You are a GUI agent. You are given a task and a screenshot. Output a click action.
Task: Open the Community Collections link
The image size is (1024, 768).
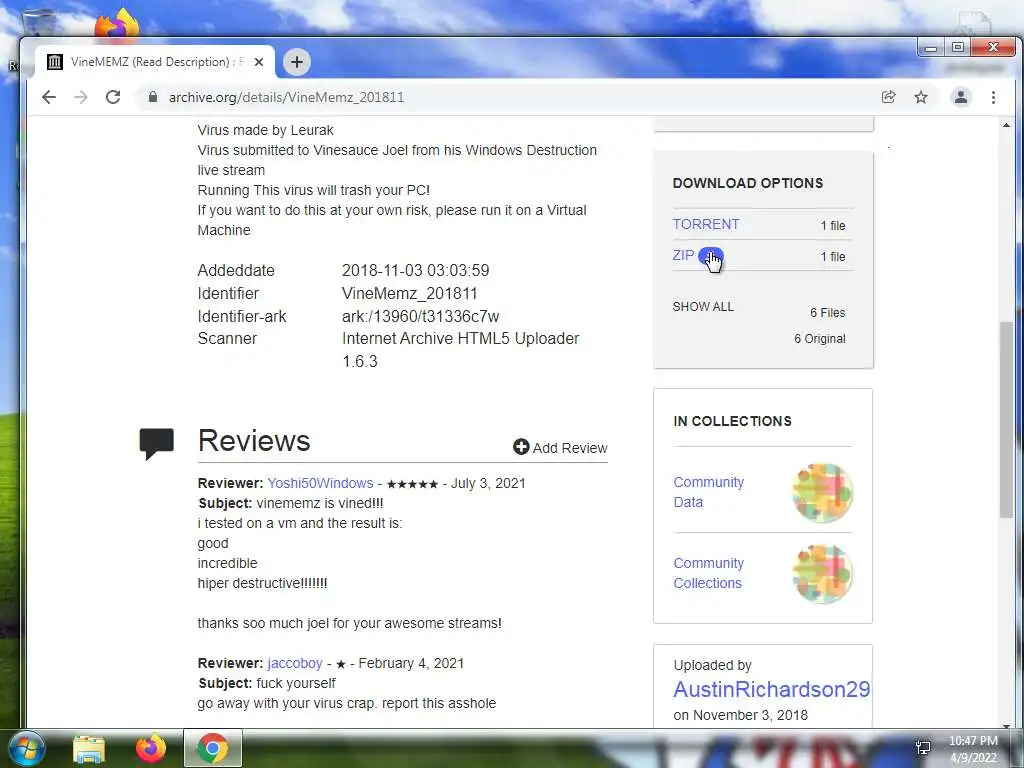[709, 573]
